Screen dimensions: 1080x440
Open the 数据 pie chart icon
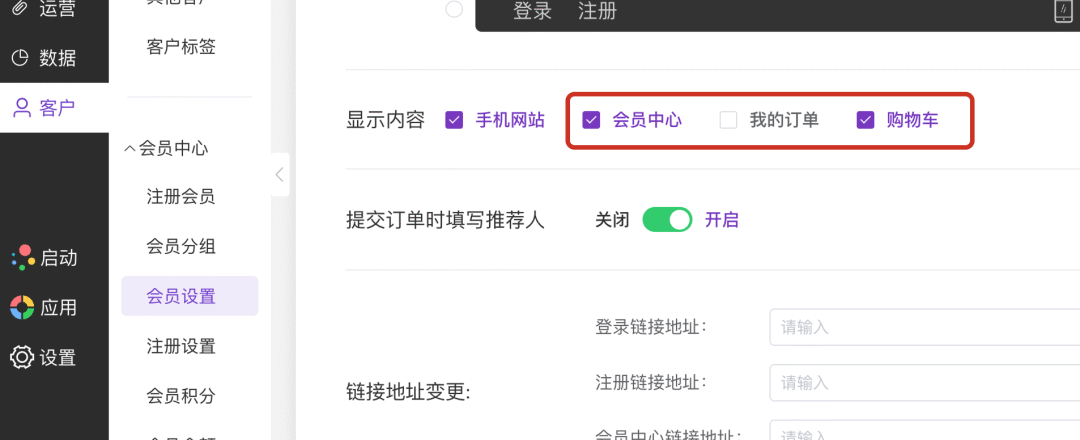(x=20, y=58)
